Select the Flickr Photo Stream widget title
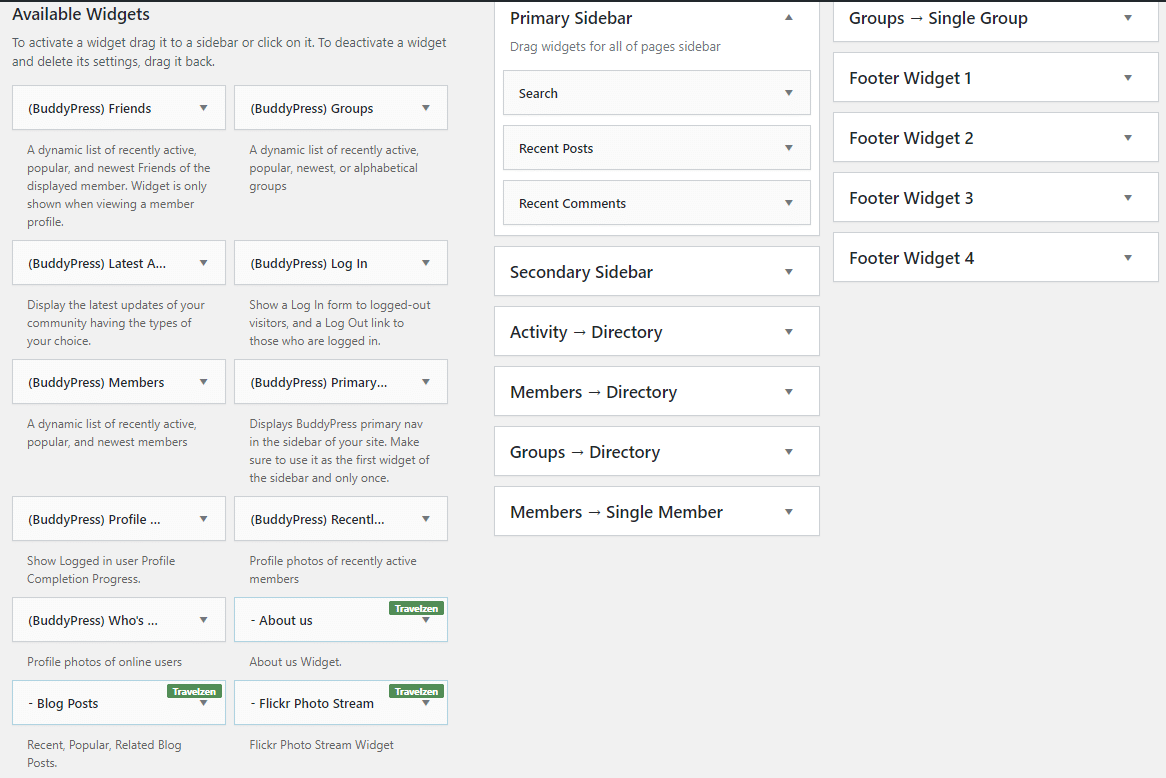The width and height of the screenshot is (1166, 778). [x=312, y=704]
